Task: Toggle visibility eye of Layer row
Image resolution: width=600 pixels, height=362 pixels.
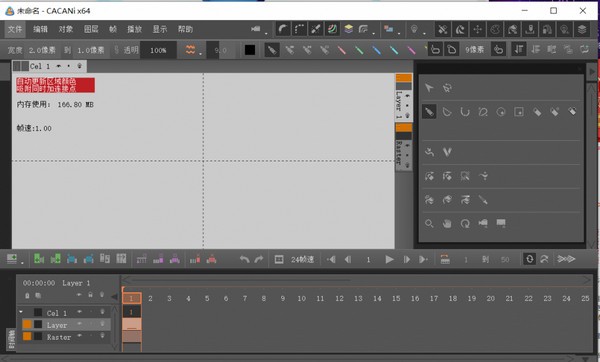Action: click(x=79, y=324)
